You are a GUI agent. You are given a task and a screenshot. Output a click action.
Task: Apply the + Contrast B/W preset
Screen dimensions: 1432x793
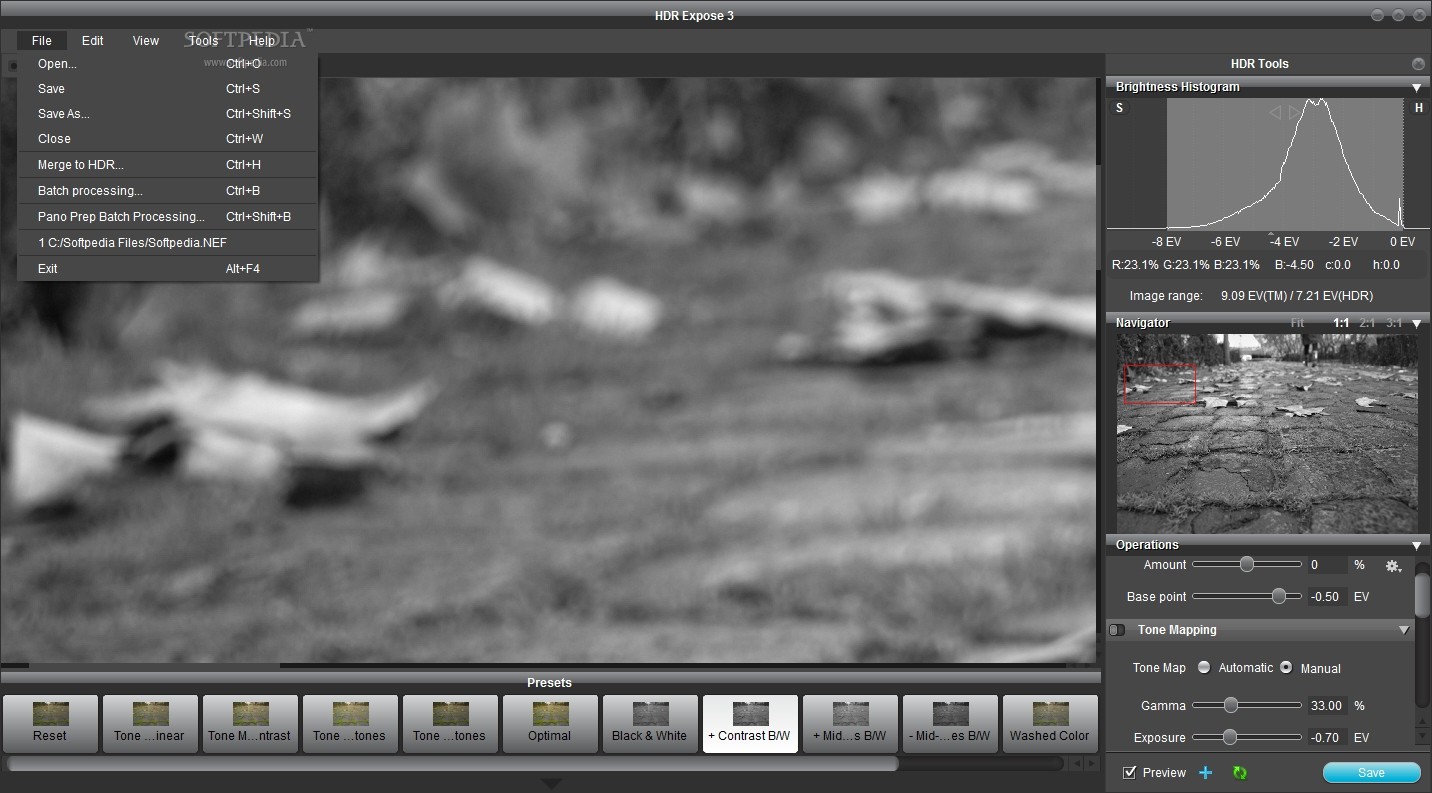(750, 724)
